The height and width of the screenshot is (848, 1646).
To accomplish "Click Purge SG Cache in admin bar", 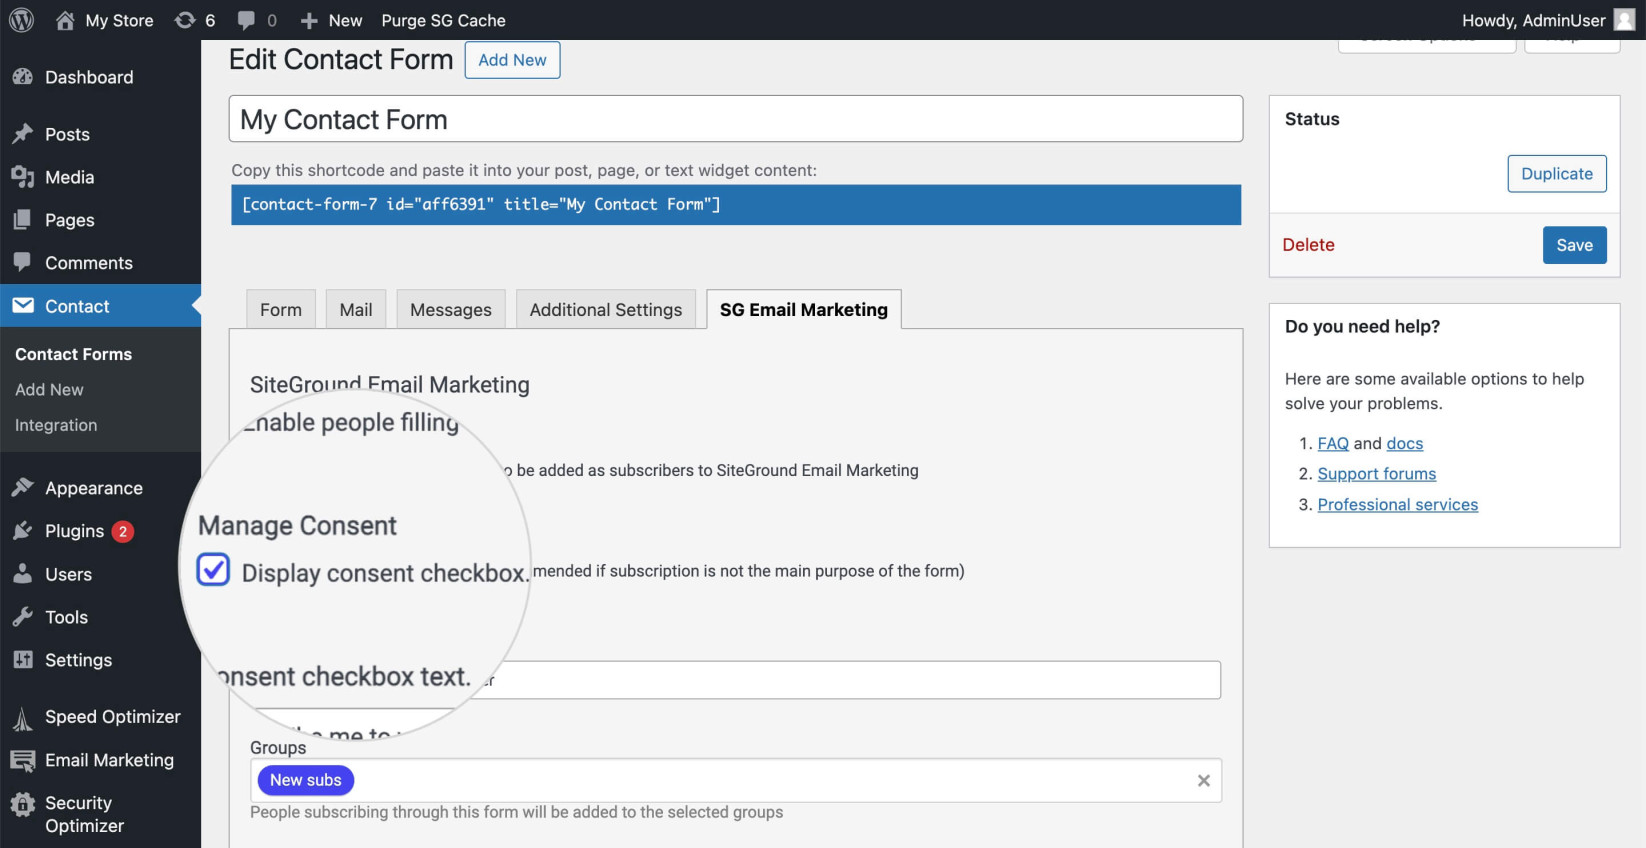I will [x=443, y=20].
